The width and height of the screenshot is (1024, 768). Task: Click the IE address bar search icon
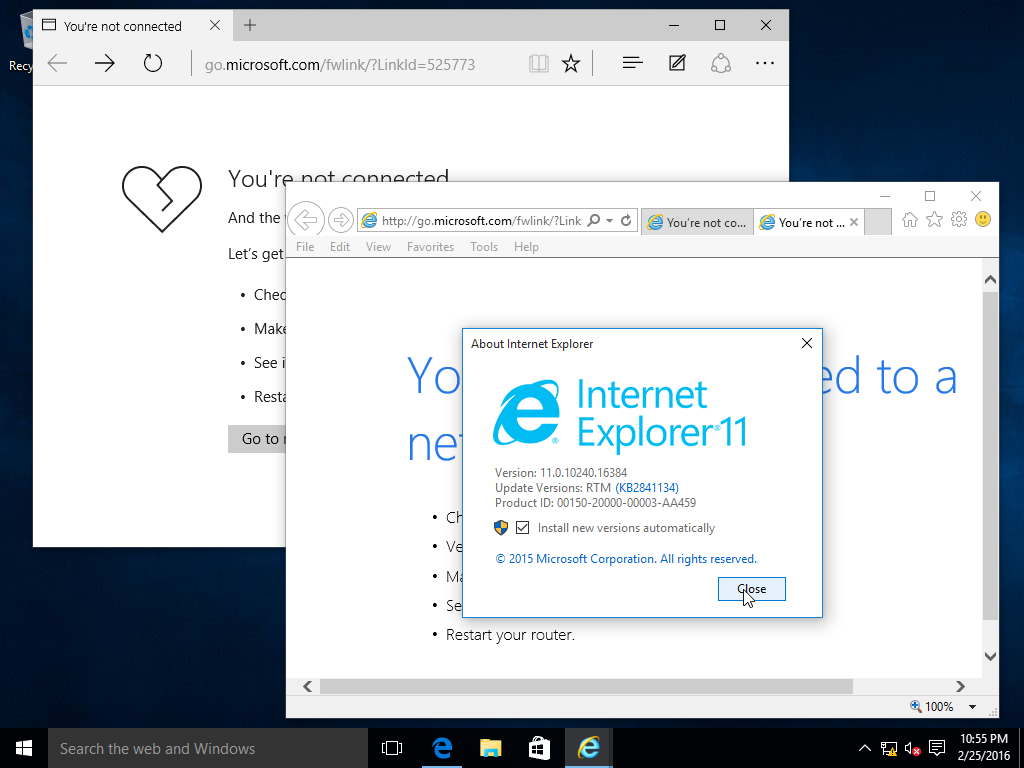(x=594, y=221)
